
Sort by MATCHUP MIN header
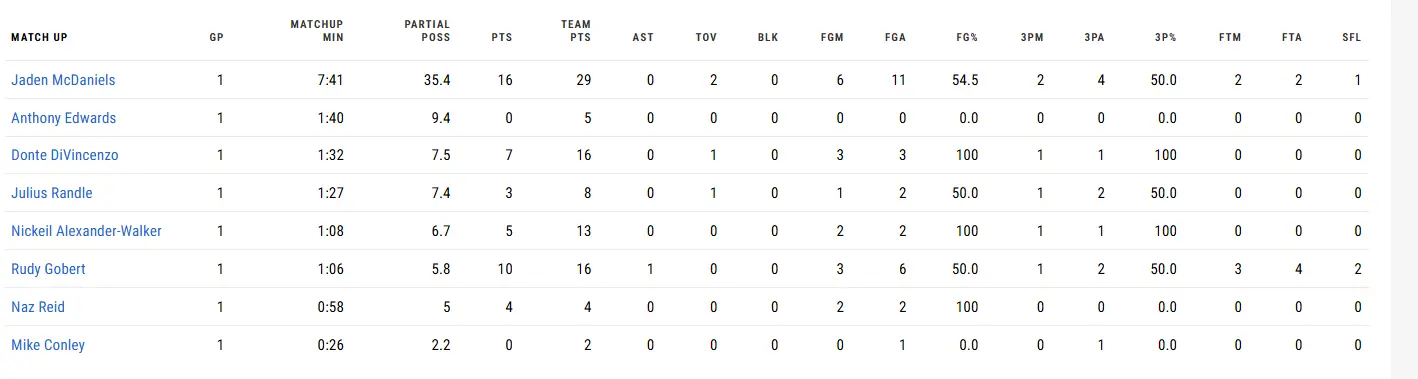point(317,31)
